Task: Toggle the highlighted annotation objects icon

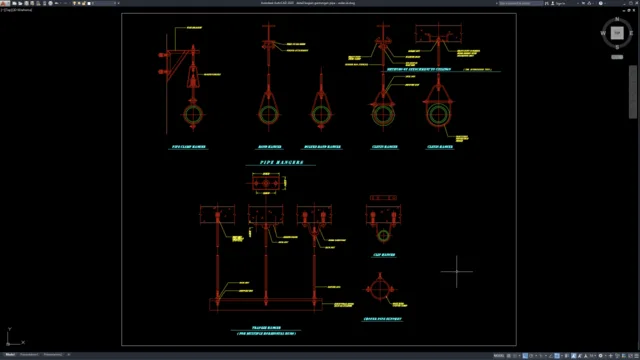Action: tap(573, 356)
